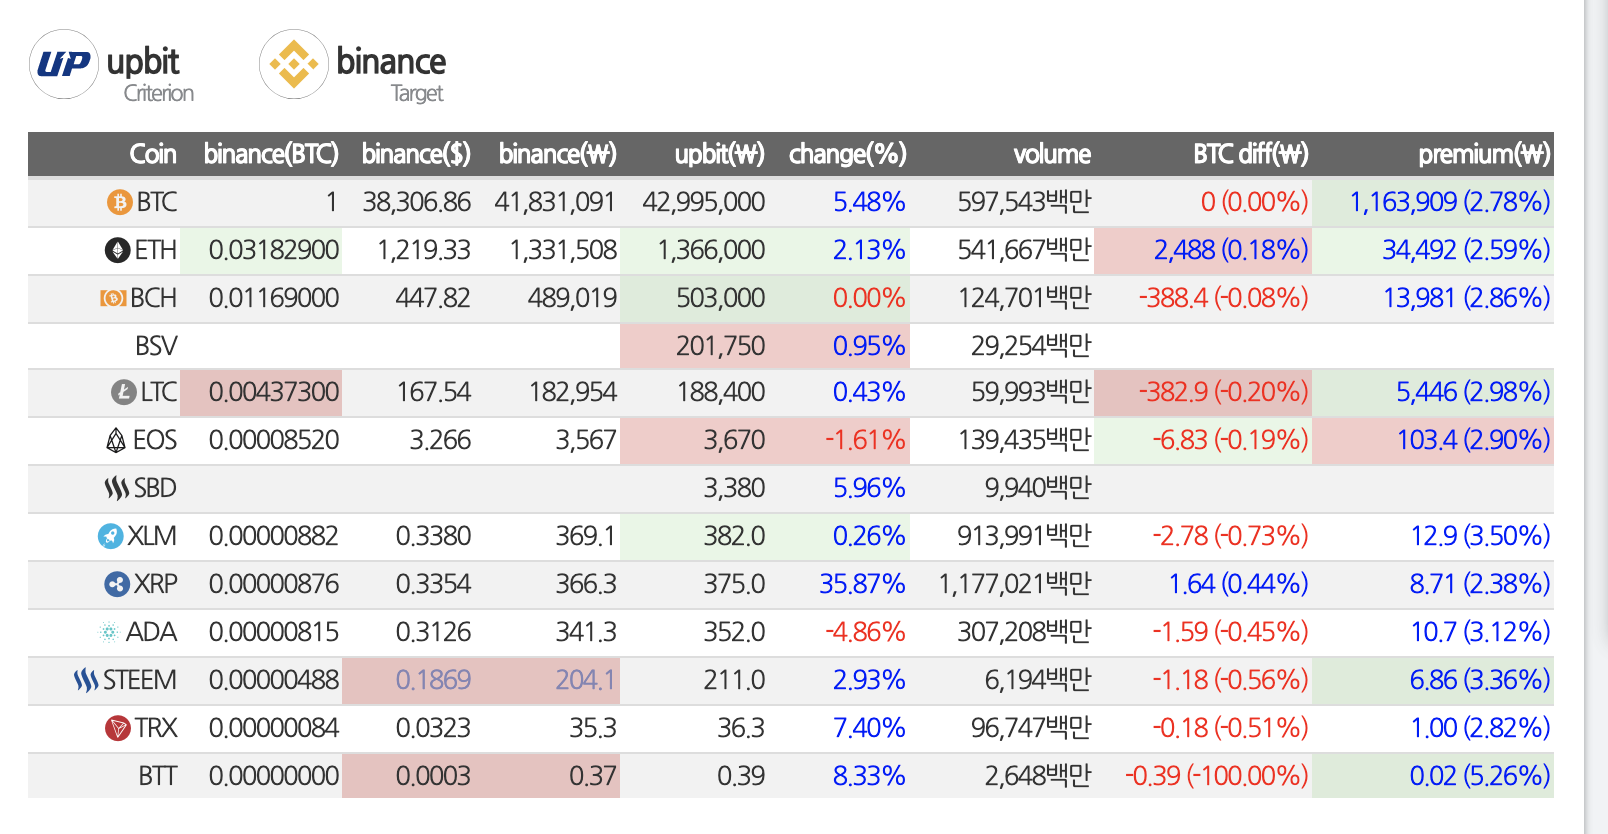Click the Binance logo icon

[294, 64]
